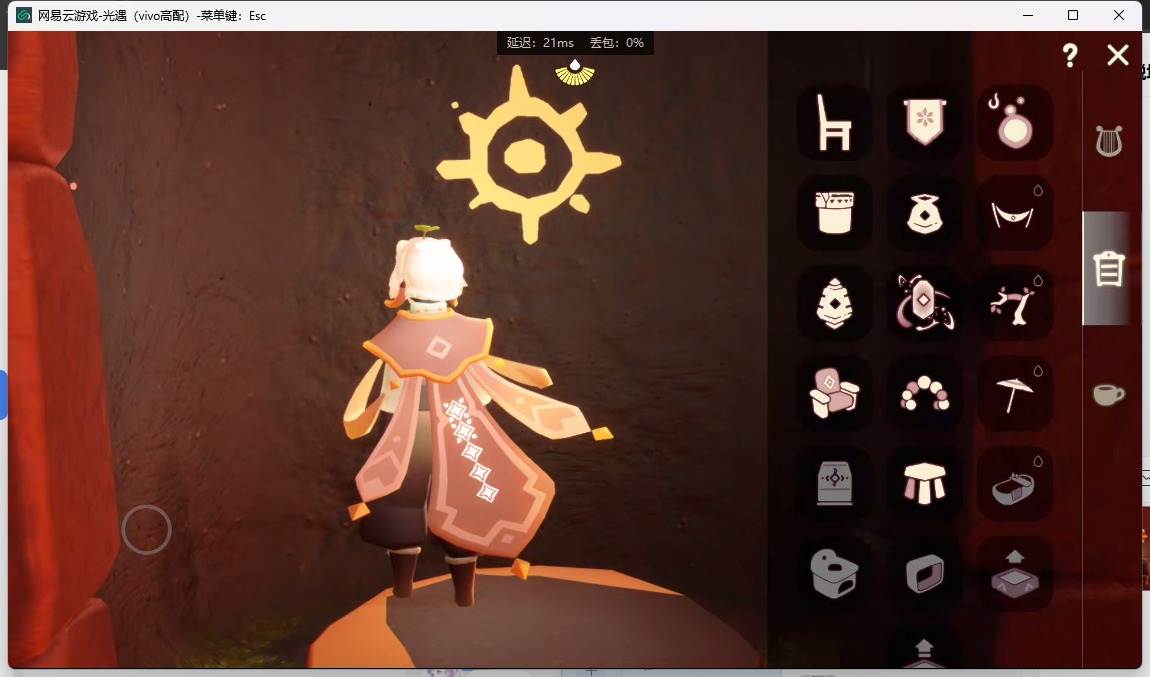Select the small stool table prop
The width and height of the screenshot is (1150, 677).
(924, 483)
